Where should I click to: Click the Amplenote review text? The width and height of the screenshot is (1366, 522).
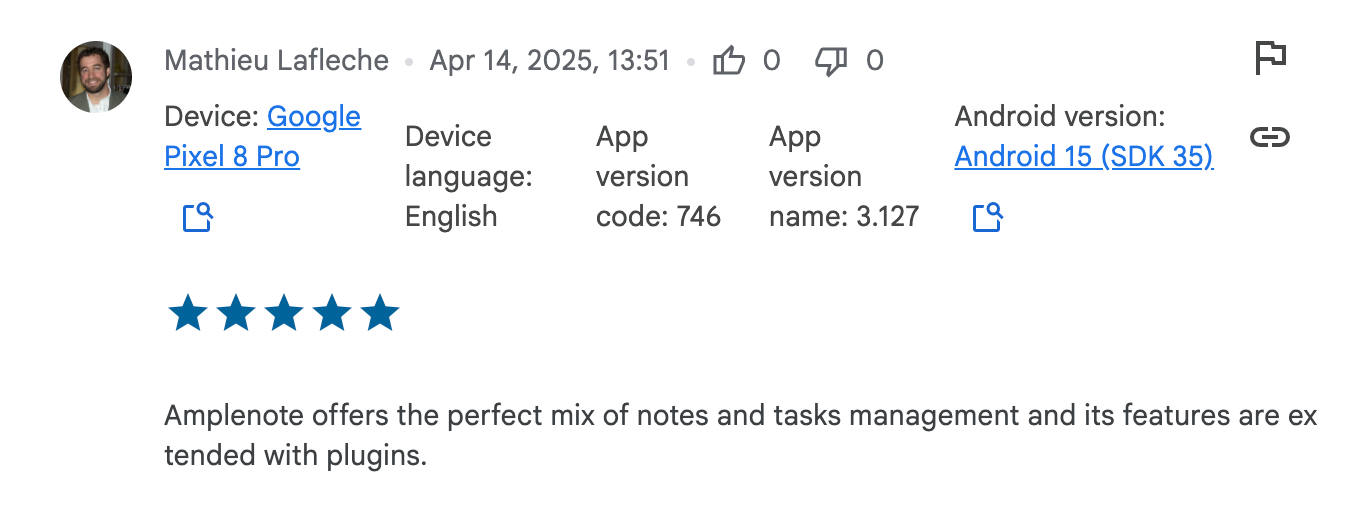741,436
